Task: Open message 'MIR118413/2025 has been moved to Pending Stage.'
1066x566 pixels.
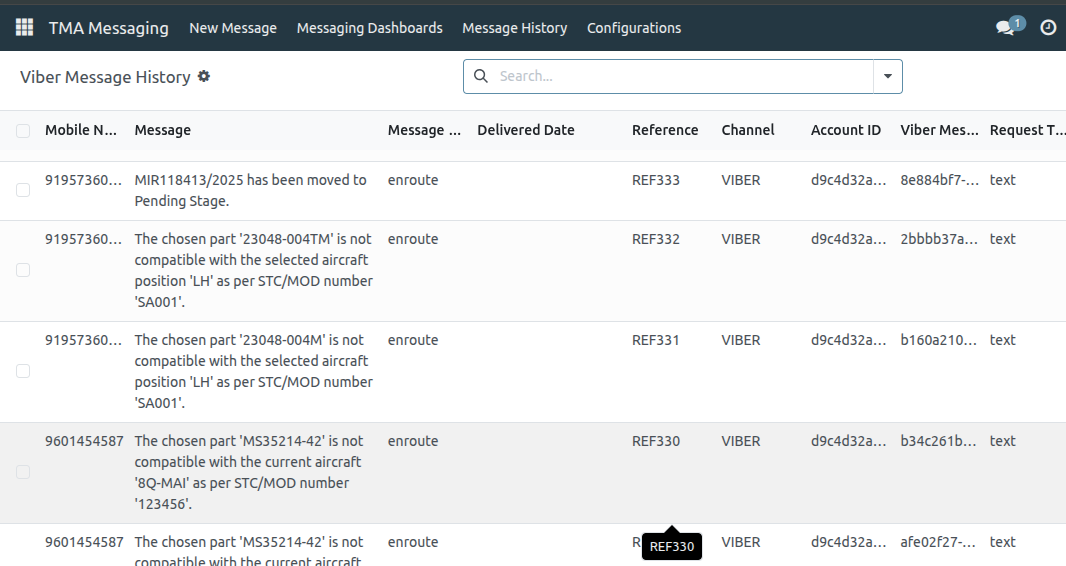Action: tap(251, 190)
